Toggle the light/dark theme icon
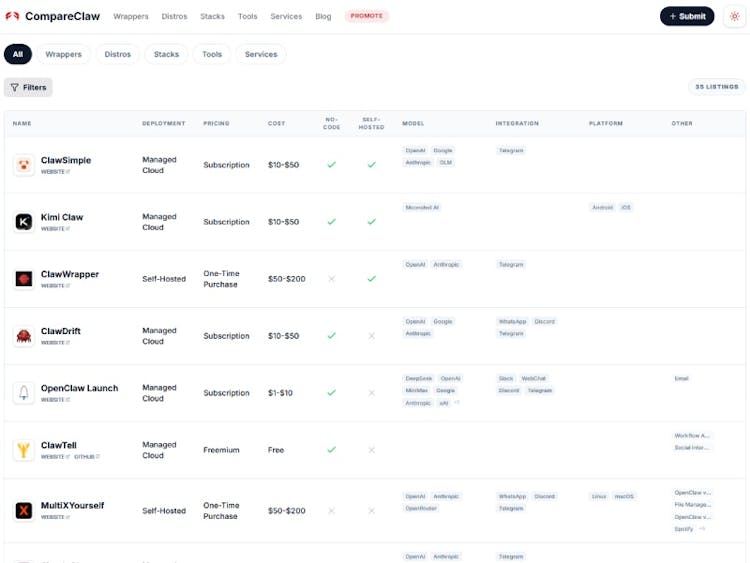 pos(734,16)
